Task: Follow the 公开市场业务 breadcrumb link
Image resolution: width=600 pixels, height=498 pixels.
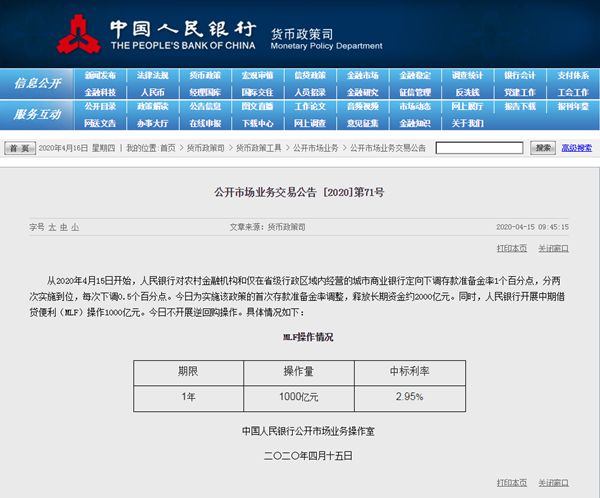Action: pyautogui.click(x=316, y=148)
